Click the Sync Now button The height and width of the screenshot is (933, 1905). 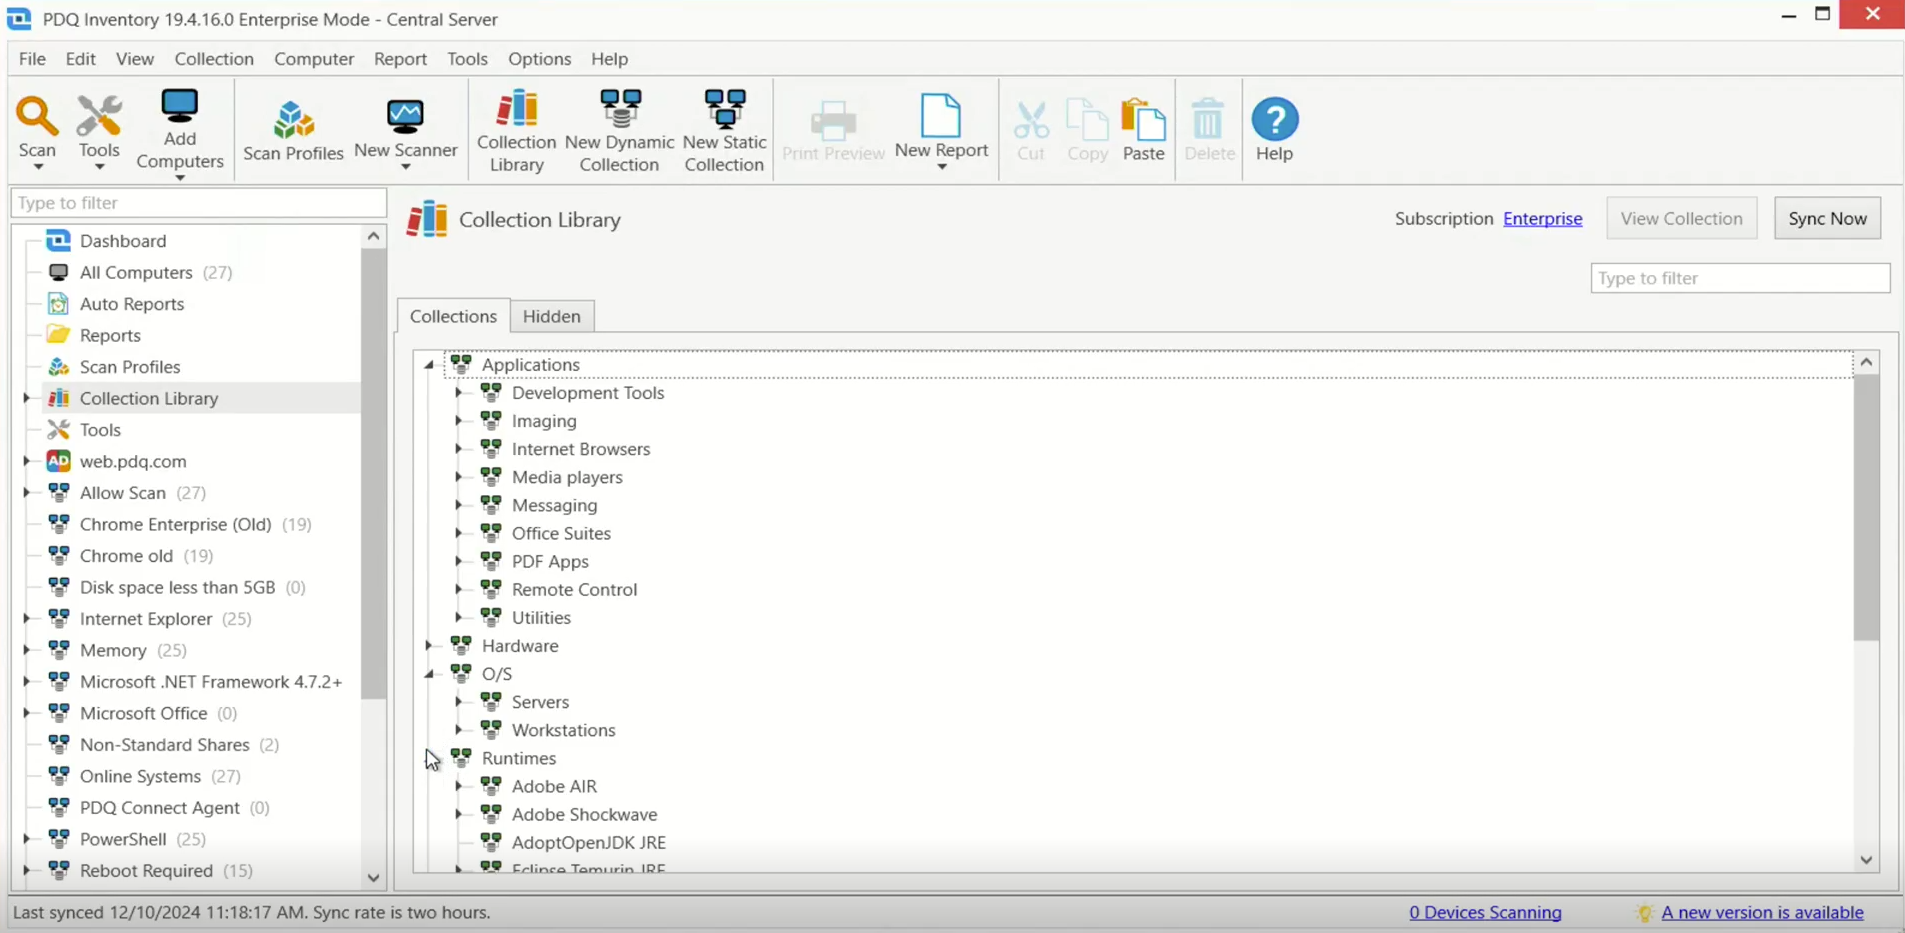(1827, 218)
